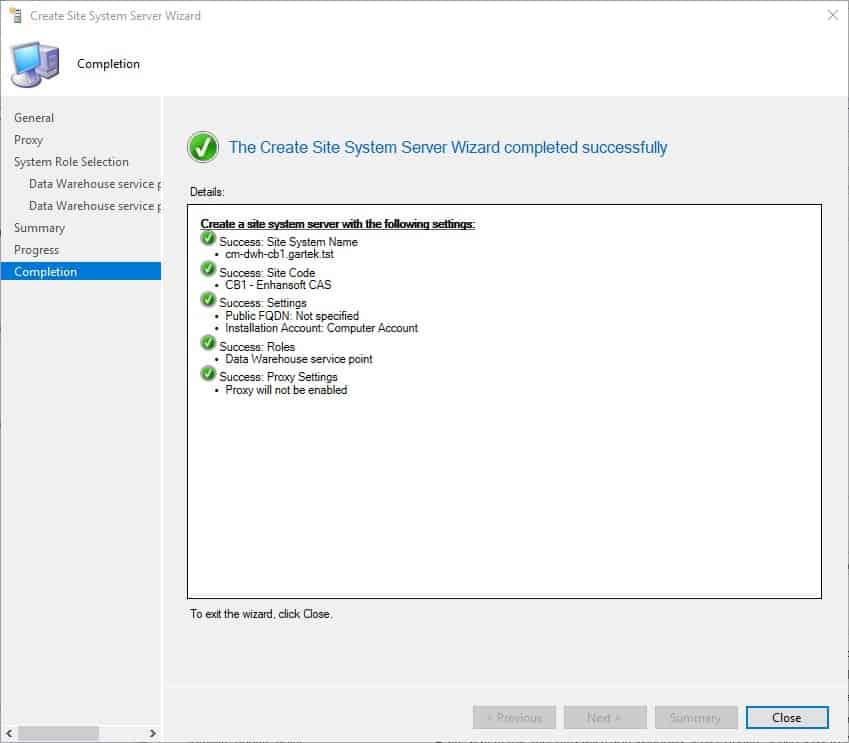The height and width of the screenshot is (743, 849).
Task: Click the success icon beside Settings
Action: [207, 299]
